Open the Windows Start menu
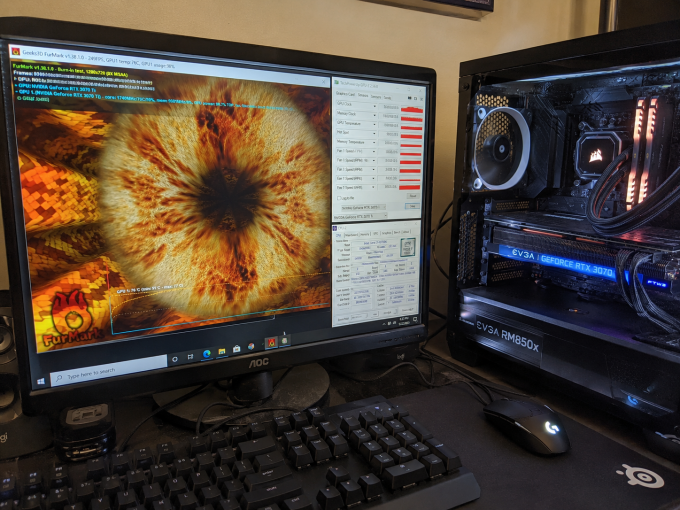Image resolution: width=680 pixels, height=510 pixels. 41,381
